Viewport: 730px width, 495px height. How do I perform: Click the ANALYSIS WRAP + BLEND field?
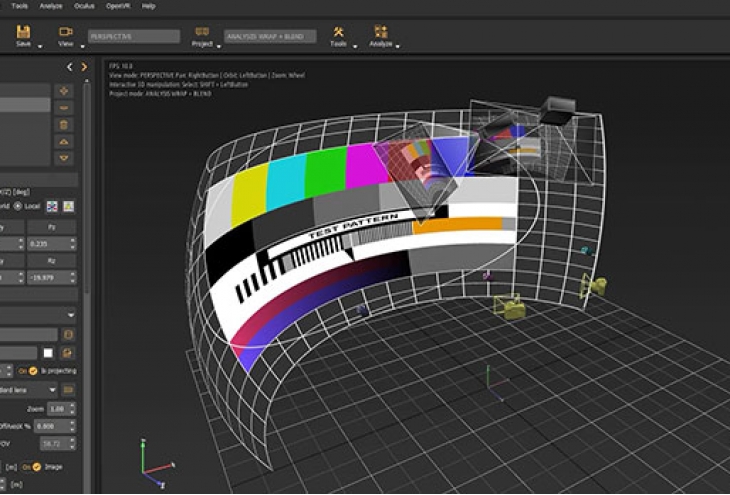pyautogui.click(x=270, y=36)
